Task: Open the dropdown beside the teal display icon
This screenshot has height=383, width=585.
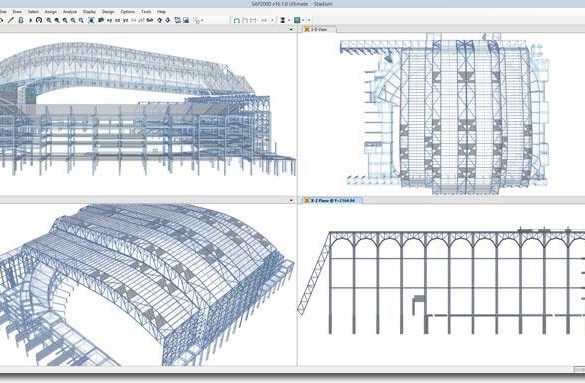Action: point(303,20)
